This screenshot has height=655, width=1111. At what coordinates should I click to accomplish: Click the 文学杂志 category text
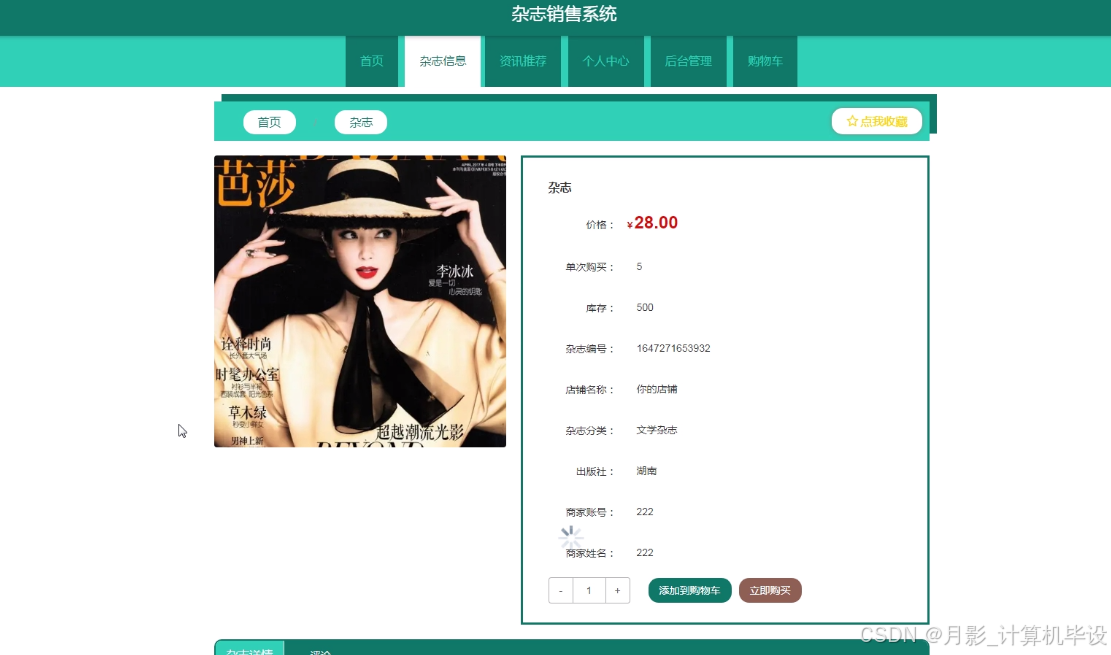coord(655,430)
